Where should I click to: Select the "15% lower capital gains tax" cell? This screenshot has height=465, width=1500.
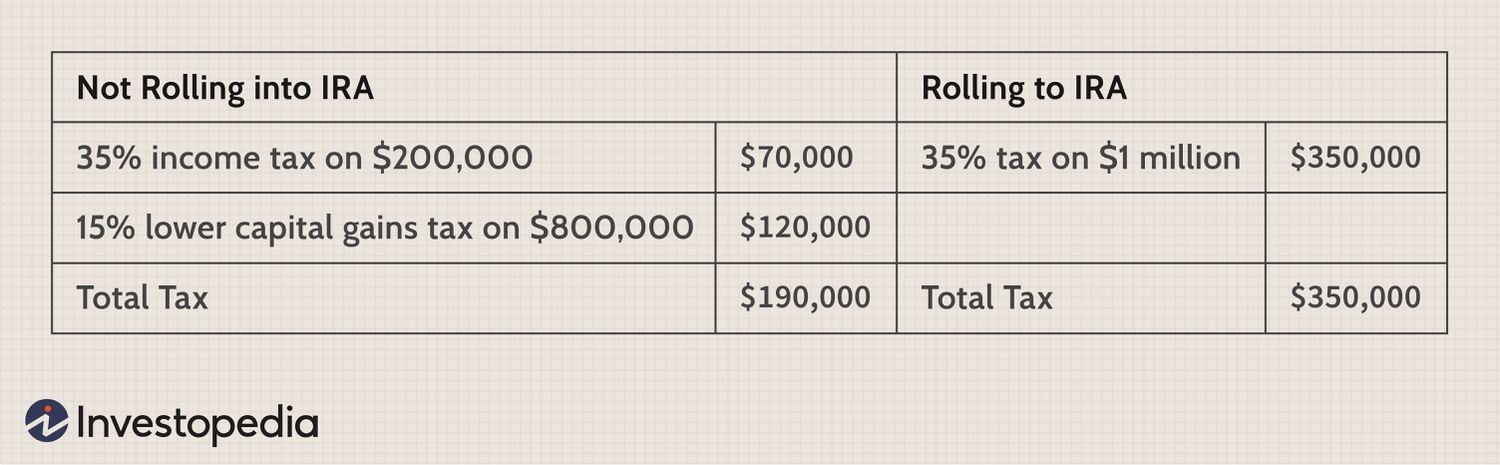[384, 228]
